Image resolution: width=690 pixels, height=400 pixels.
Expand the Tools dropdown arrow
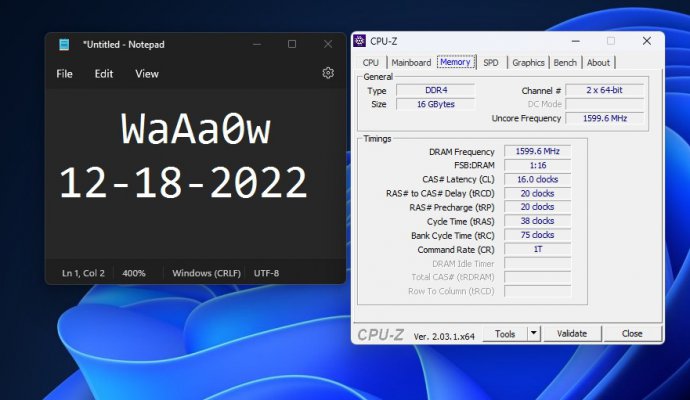coord(533,334)
